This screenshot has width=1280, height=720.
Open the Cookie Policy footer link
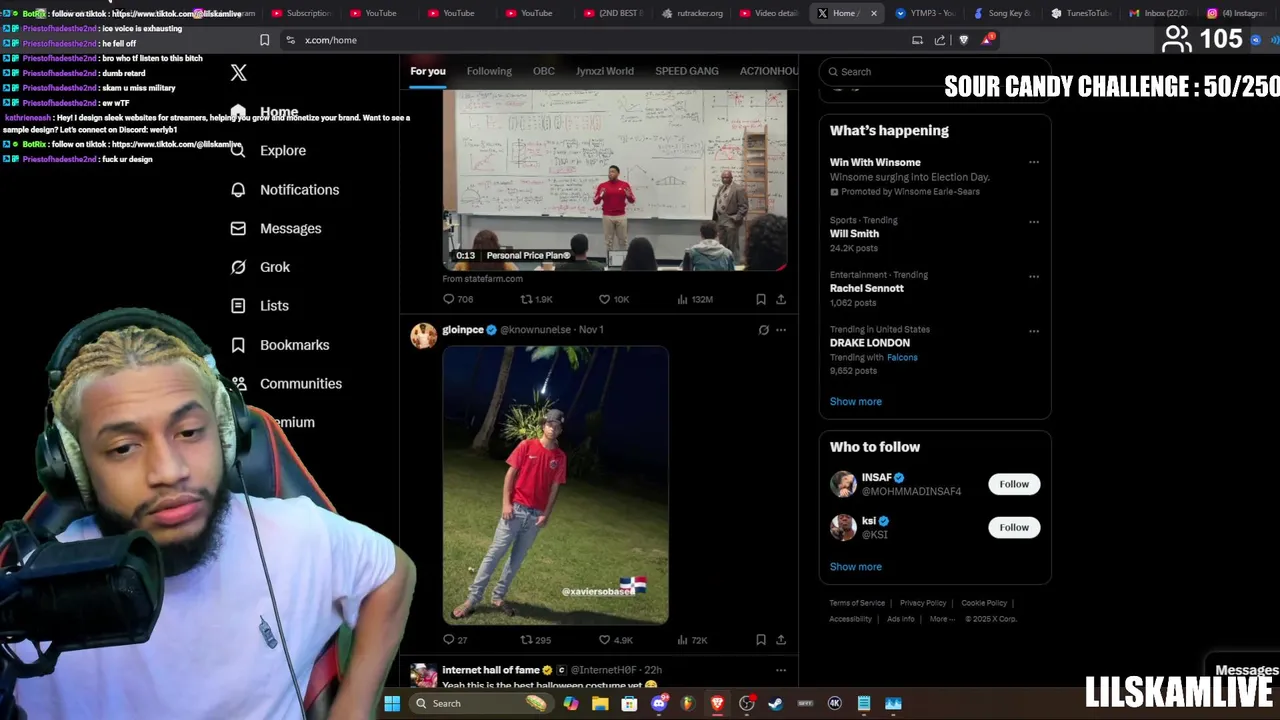(984, 603)
